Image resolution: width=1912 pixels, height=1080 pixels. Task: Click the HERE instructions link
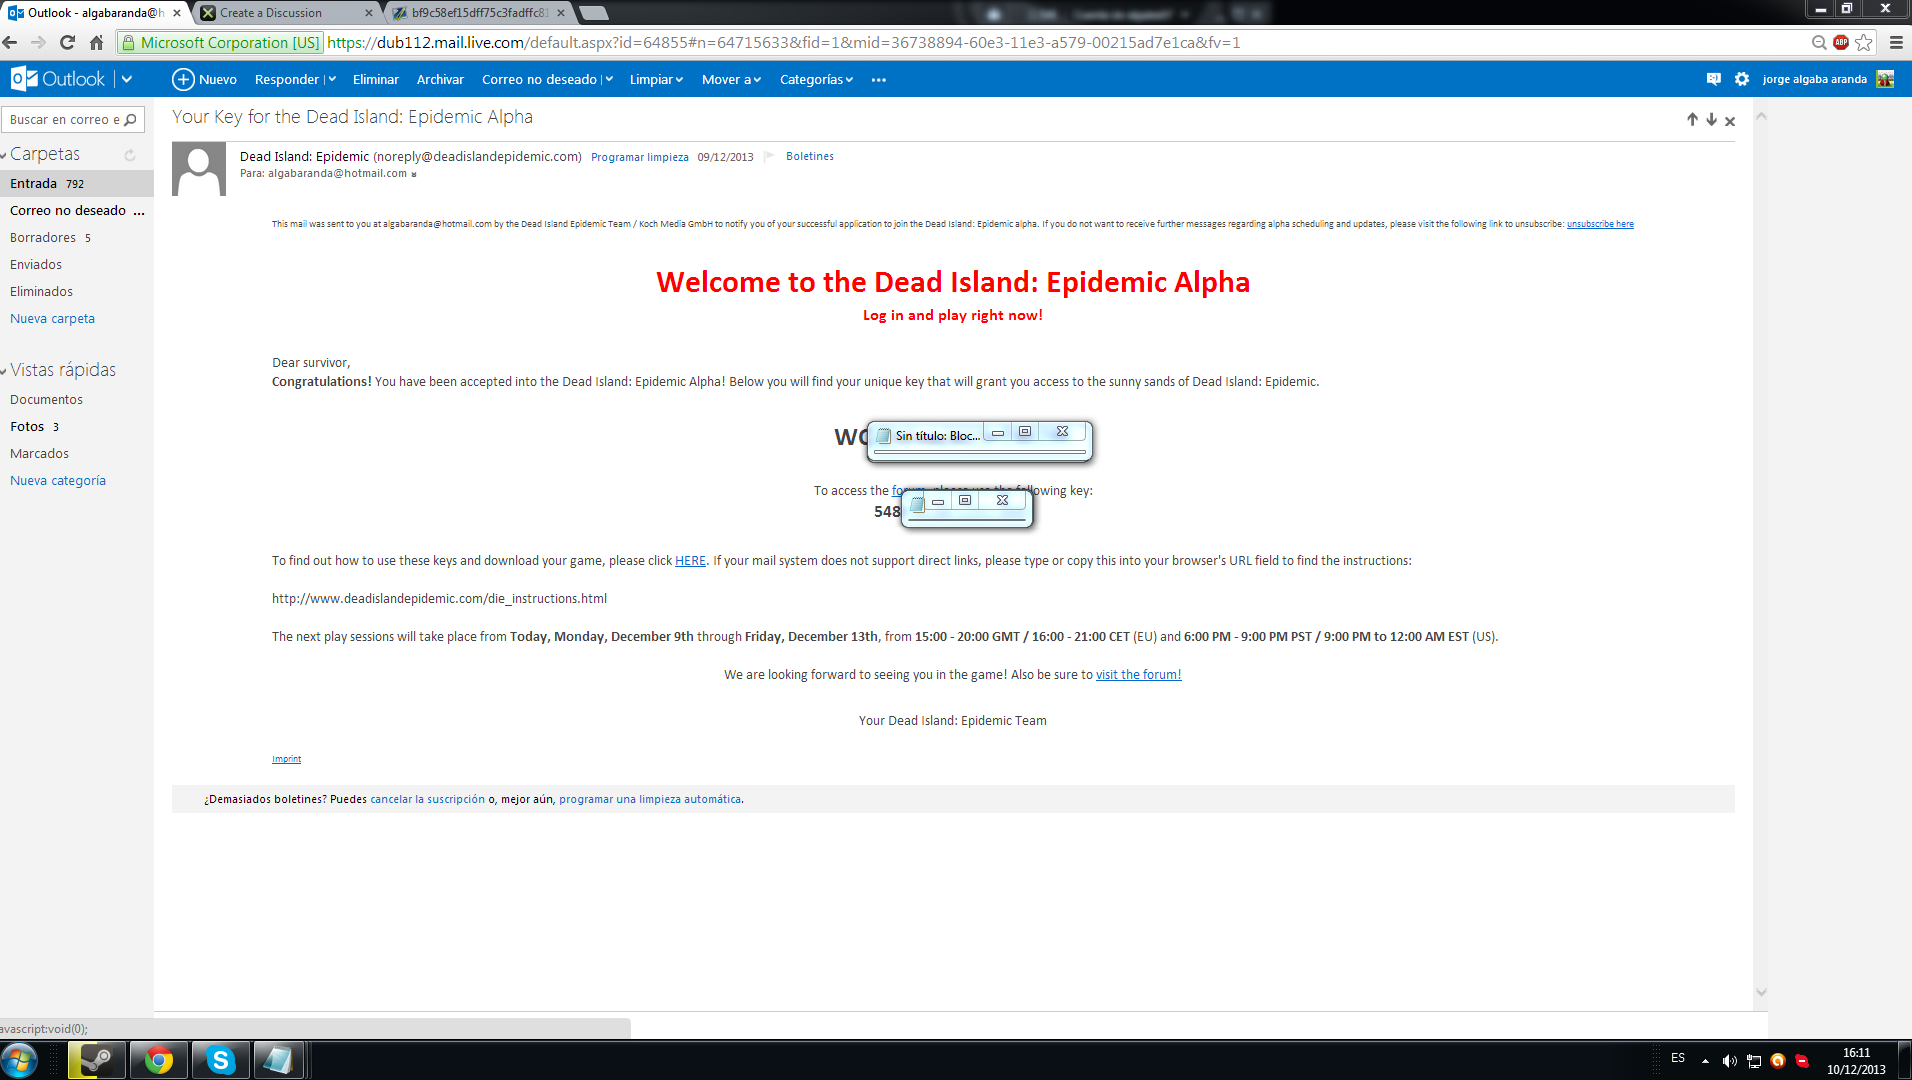click(x=690, y=561)
